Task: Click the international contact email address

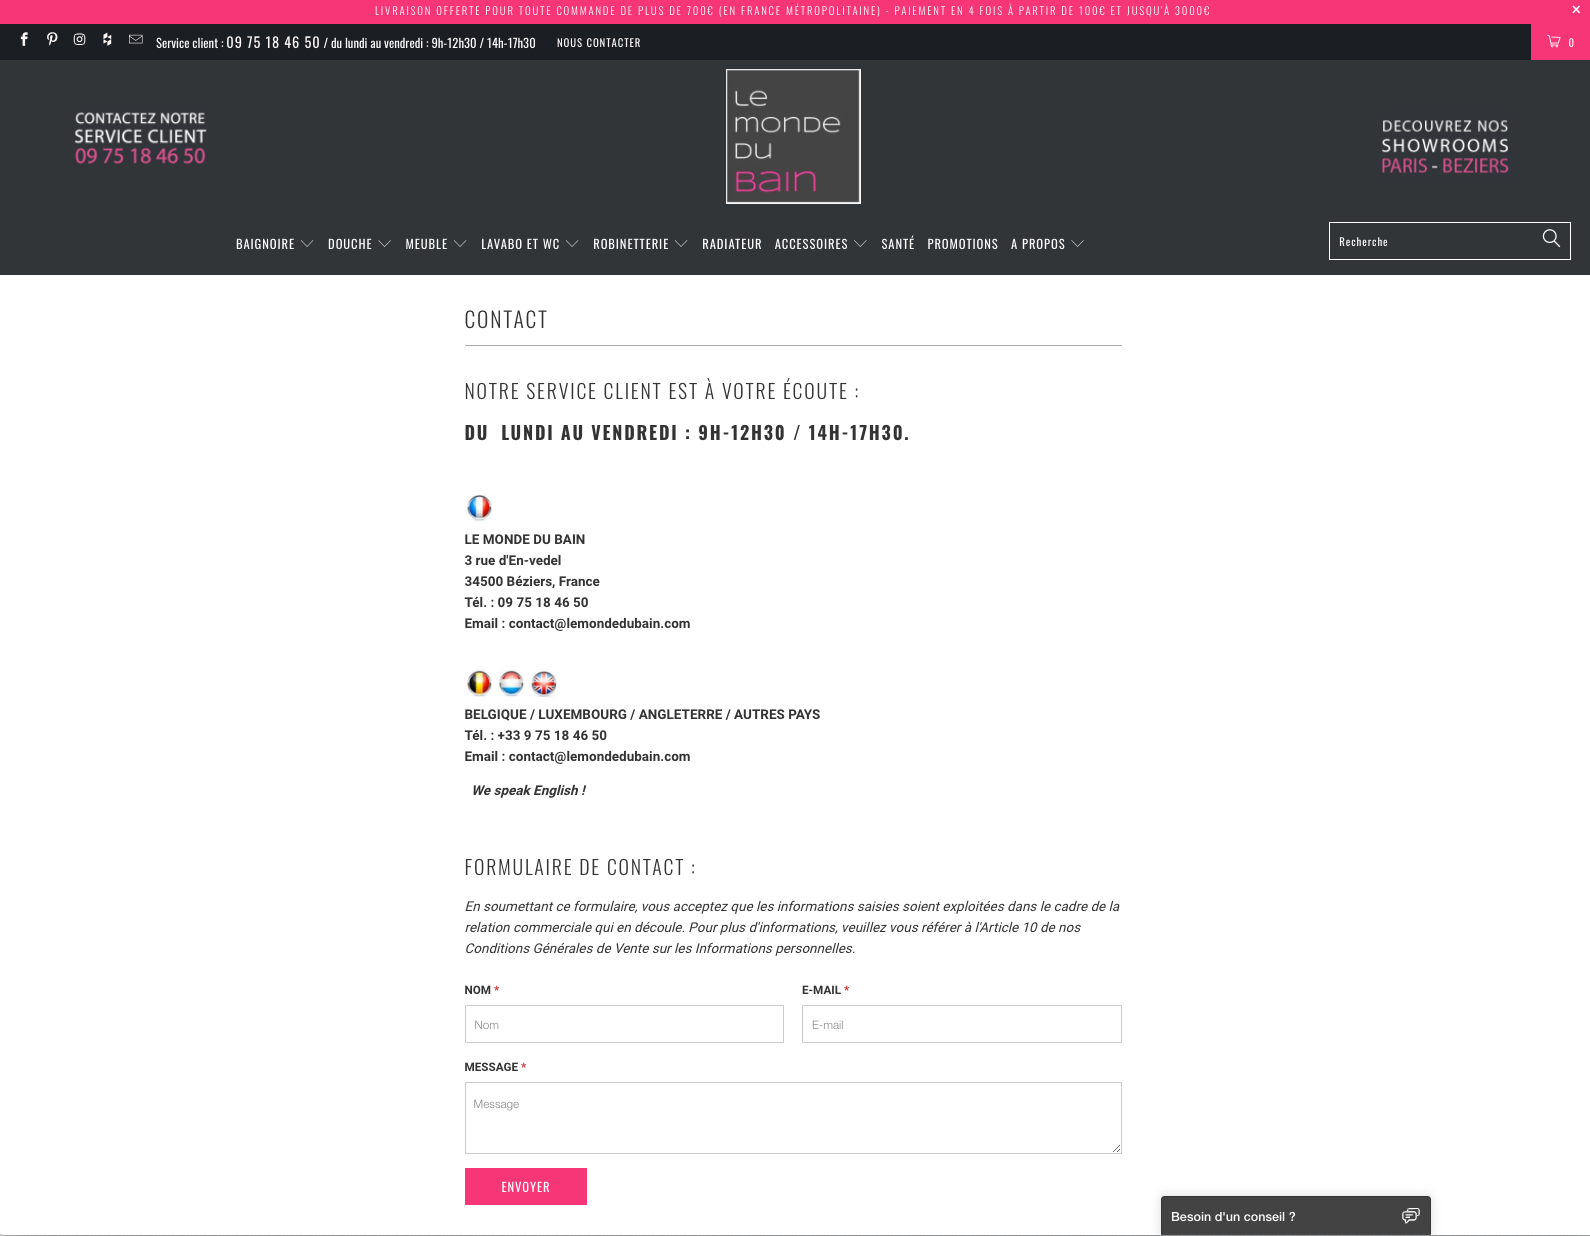Action: tap(599, 756)
